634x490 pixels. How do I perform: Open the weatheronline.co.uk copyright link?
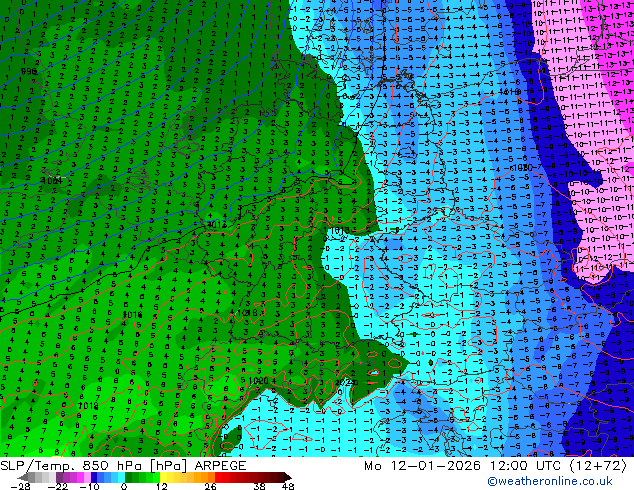click(x=549, y=481)
